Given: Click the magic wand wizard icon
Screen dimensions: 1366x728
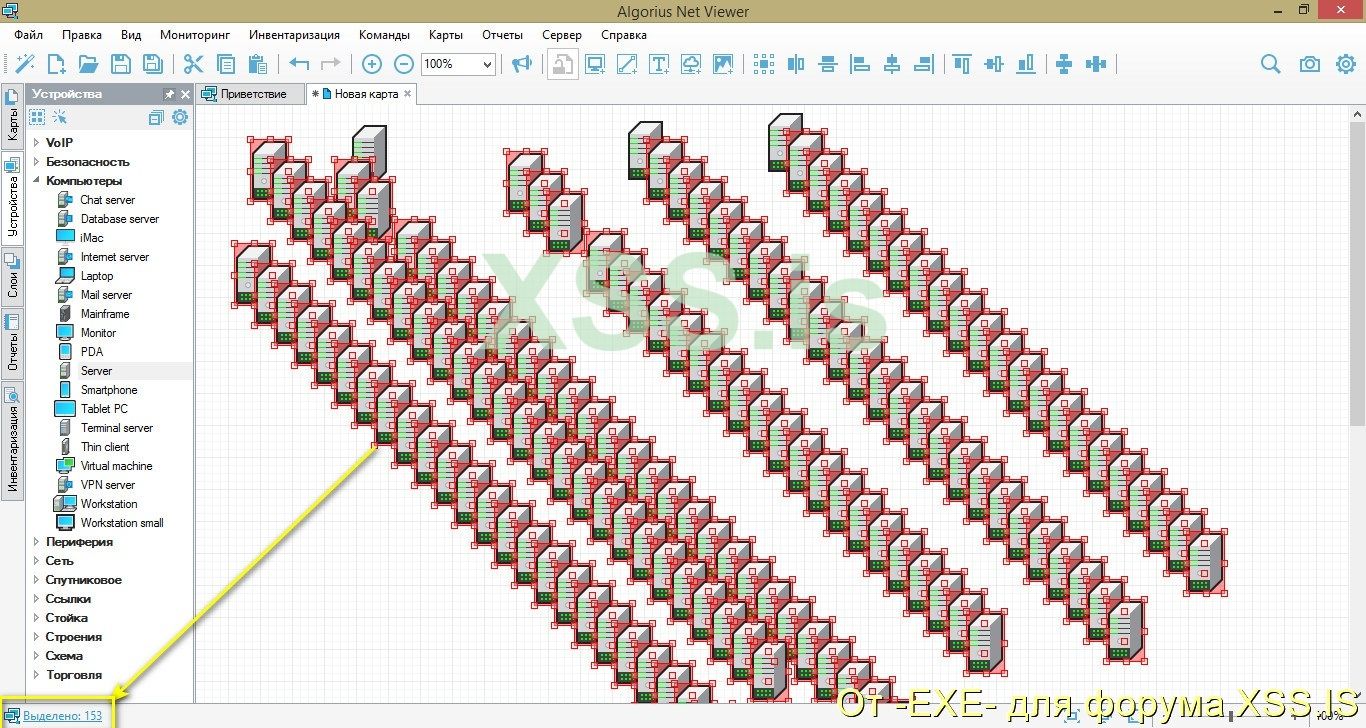Looking at the screenshot, I should point(24,64).
